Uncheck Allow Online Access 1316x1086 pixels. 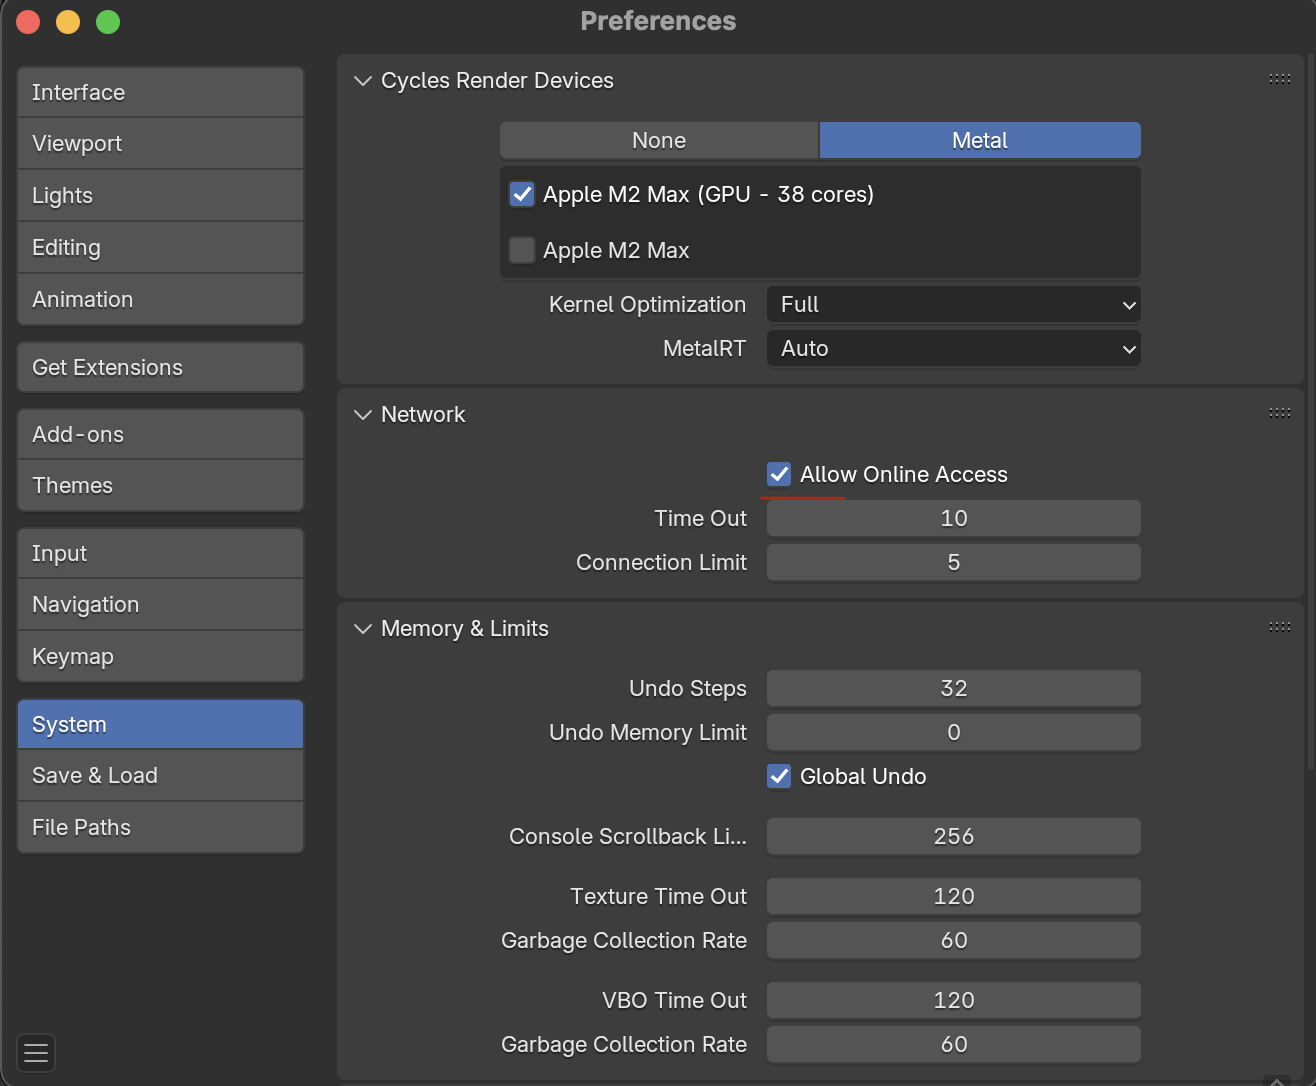(779, 474)
